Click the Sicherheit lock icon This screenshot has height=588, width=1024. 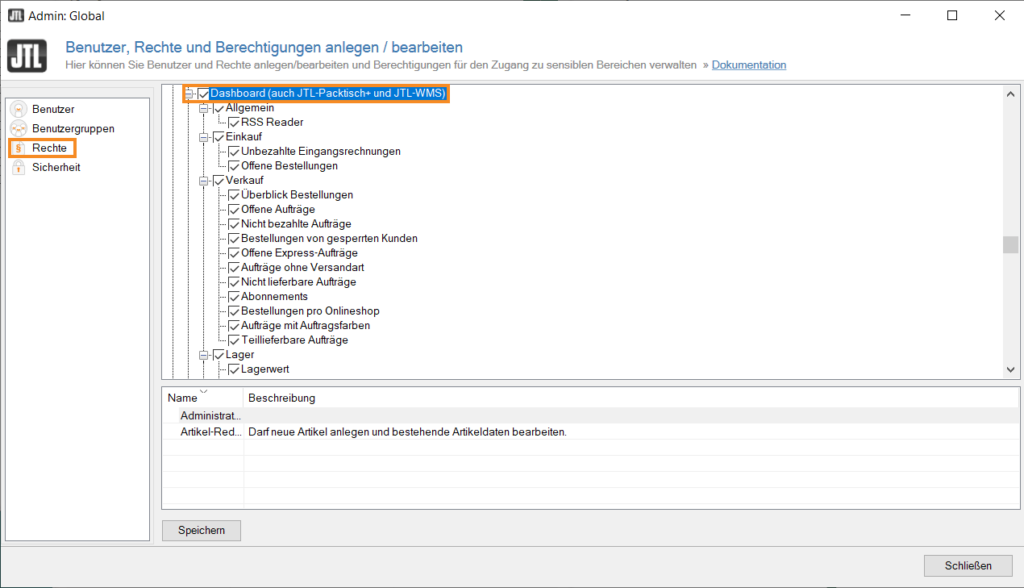[18, 167]
